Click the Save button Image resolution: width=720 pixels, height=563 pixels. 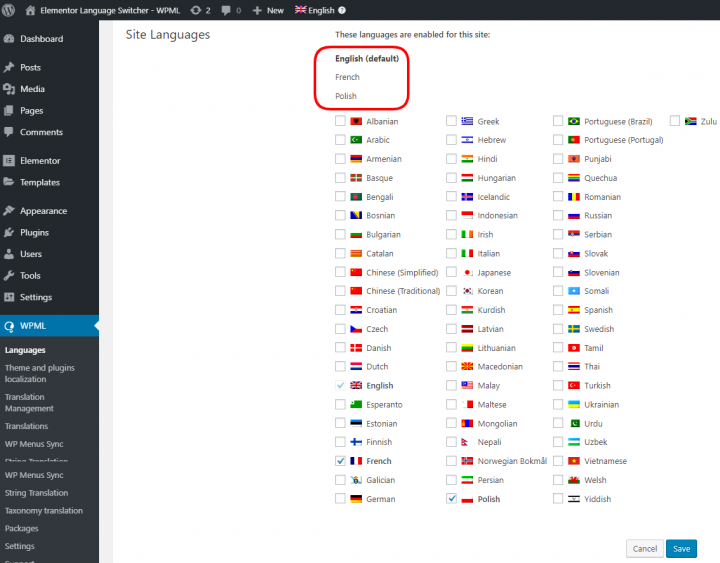[x=681, y=549]
